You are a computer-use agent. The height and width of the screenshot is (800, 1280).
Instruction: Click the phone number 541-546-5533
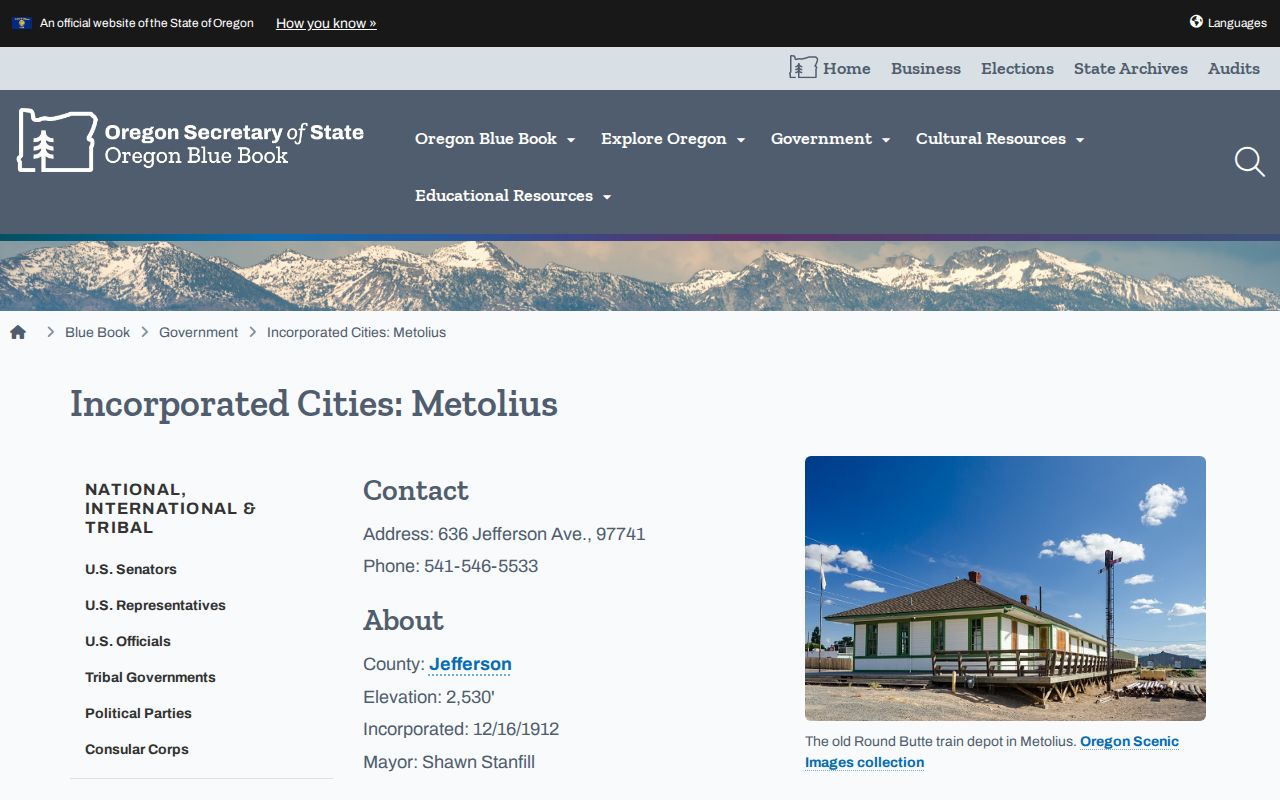[x=481, y=566]
